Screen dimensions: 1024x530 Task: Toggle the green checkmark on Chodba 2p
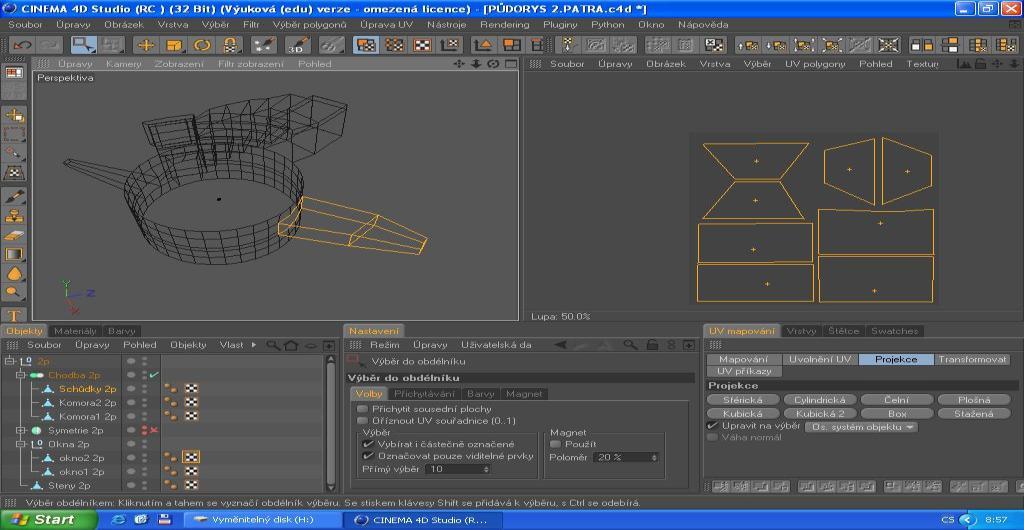(x=154, y=375)
